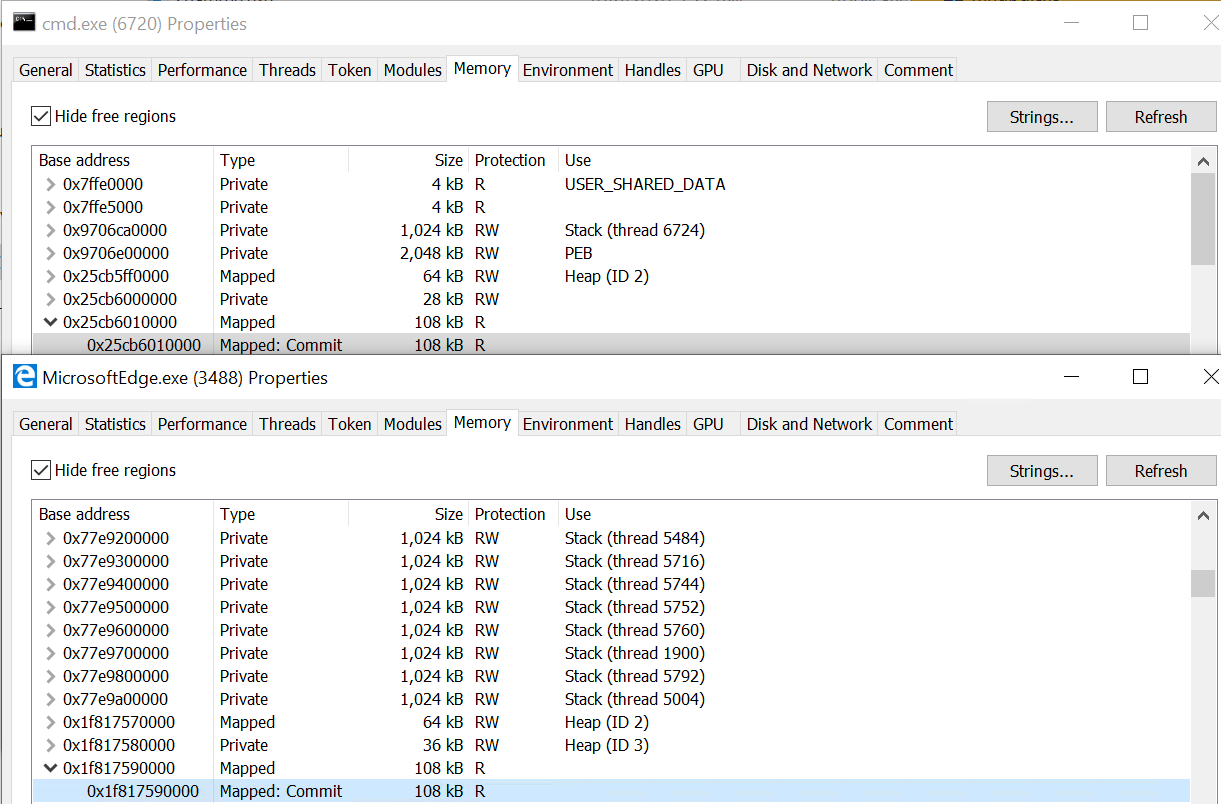Viewport: 1221px width, 804px height.
Task: Open Token tab in MicrosoftEdge.exe Properties
Action: (x=350, y=424)
